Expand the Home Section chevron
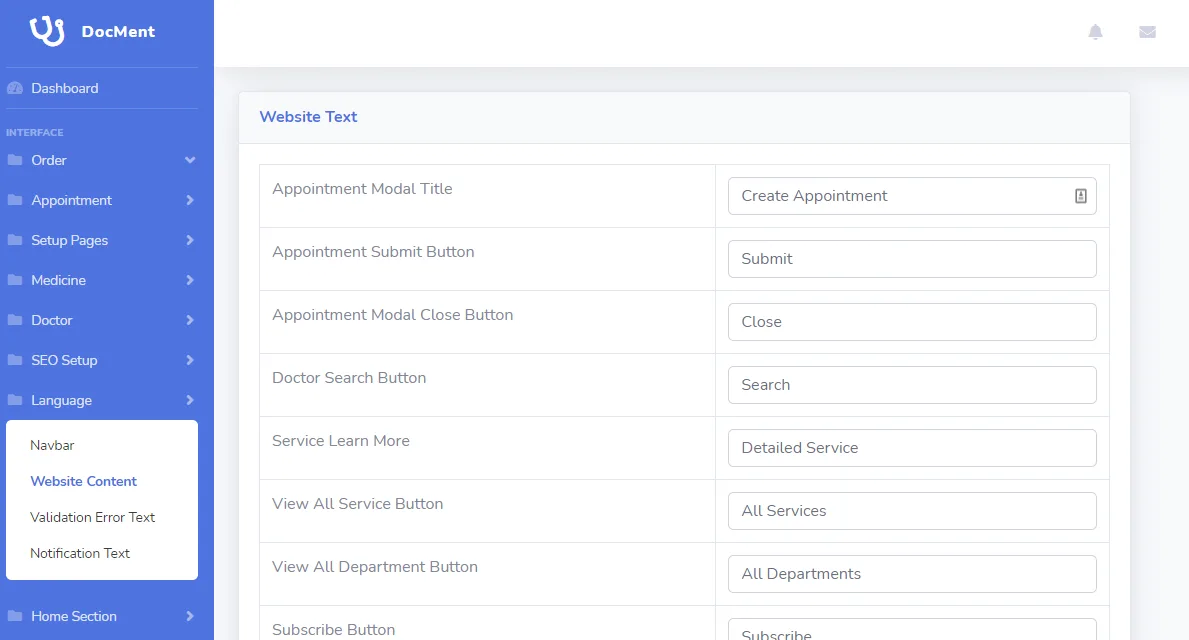 coord(190,616)
